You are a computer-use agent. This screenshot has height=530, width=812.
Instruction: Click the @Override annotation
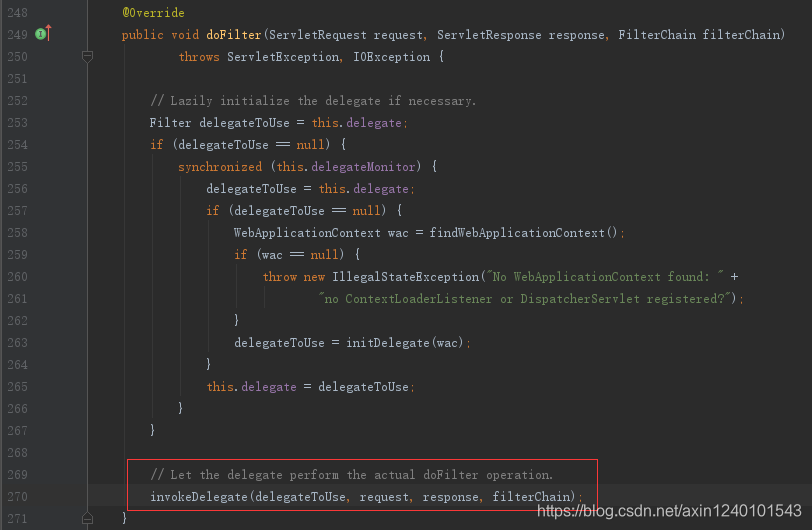(x=153, y=12)
